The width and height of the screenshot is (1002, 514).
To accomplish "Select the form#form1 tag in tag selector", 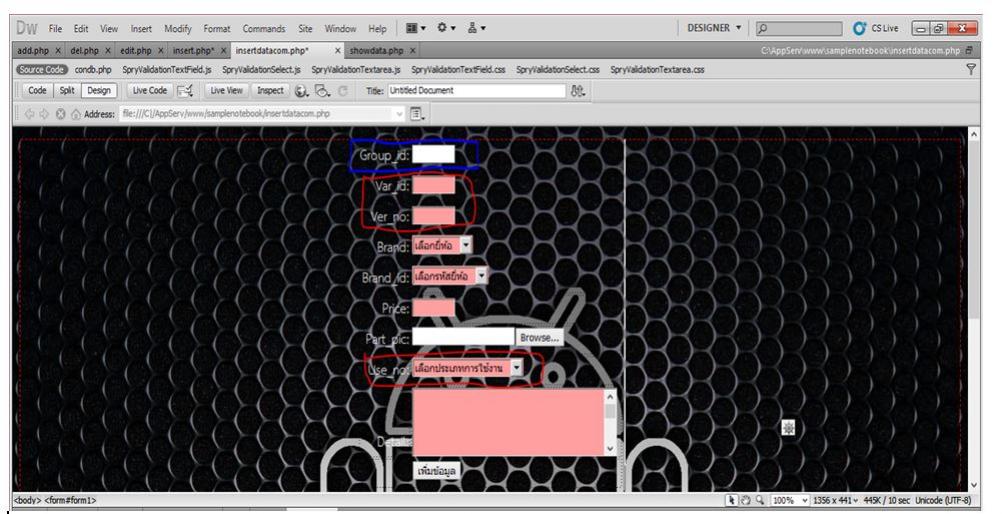I will (69, 501).
